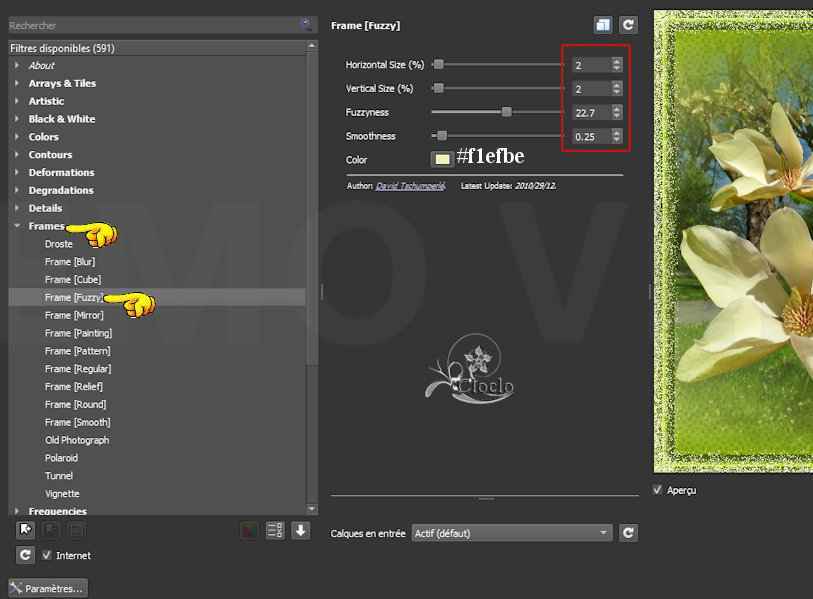Click the copy command icon above parameters
The image size is (813, 599).
[x=602, y=25]
